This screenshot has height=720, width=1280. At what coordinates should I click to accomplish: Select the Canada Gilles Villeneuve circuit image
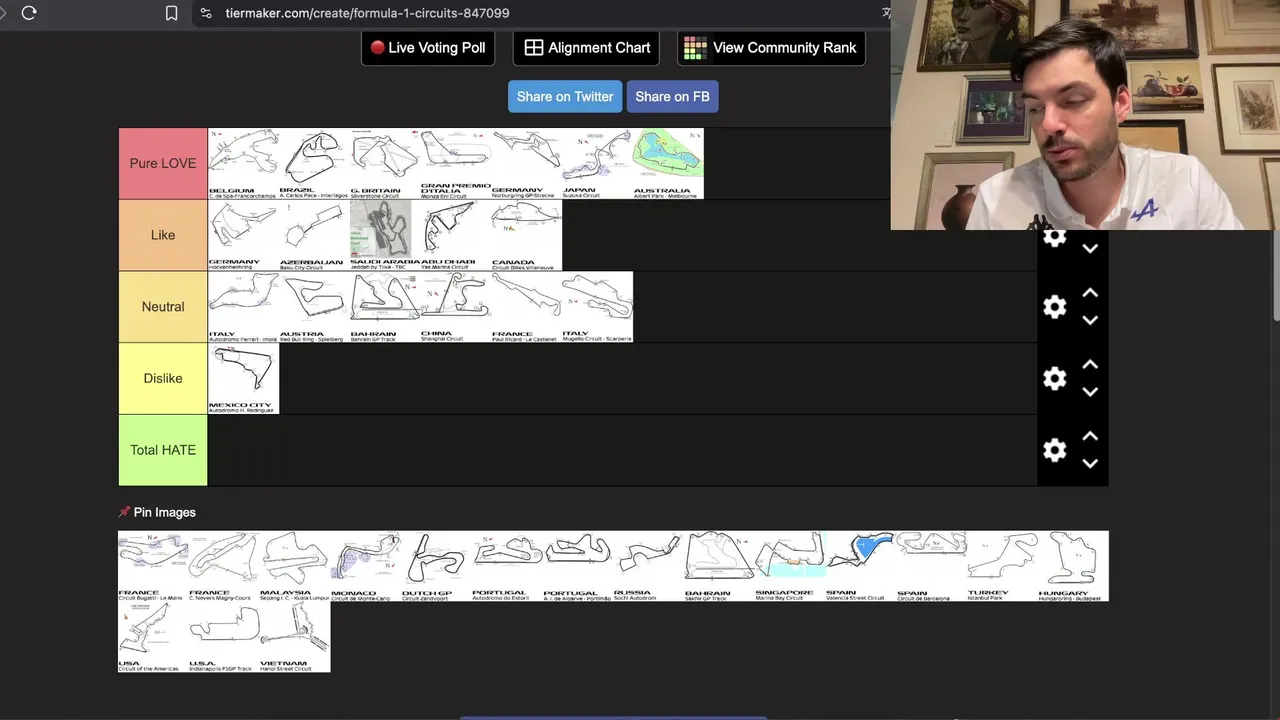point(526,235)
